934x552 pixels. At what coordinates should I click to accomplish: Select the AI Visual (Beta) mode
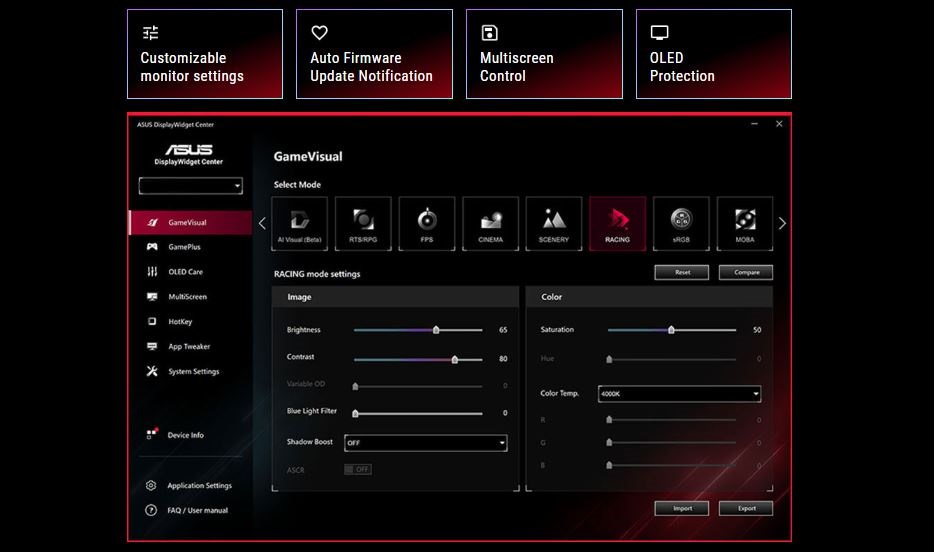click(x=298, y=222)
